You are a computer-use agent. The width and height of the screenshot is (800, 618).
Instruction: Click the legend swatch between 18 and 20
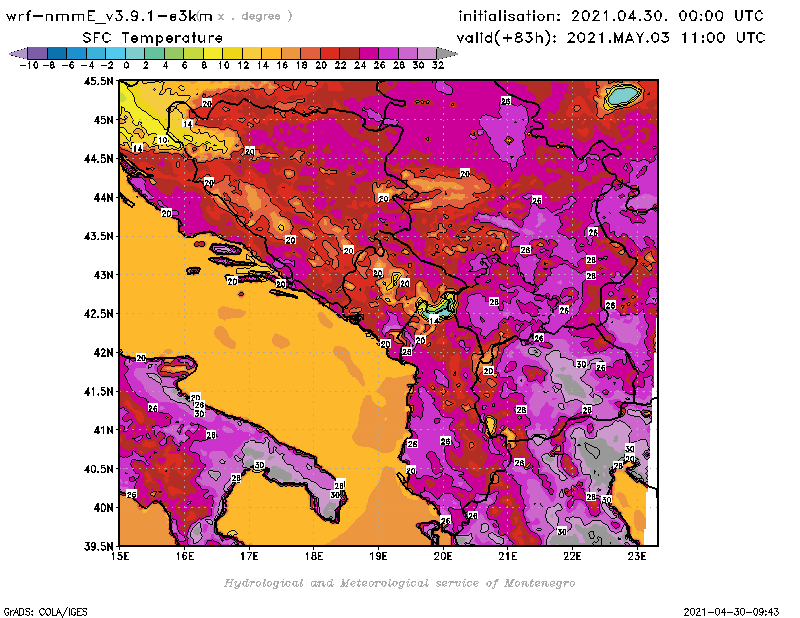(310, 53)
